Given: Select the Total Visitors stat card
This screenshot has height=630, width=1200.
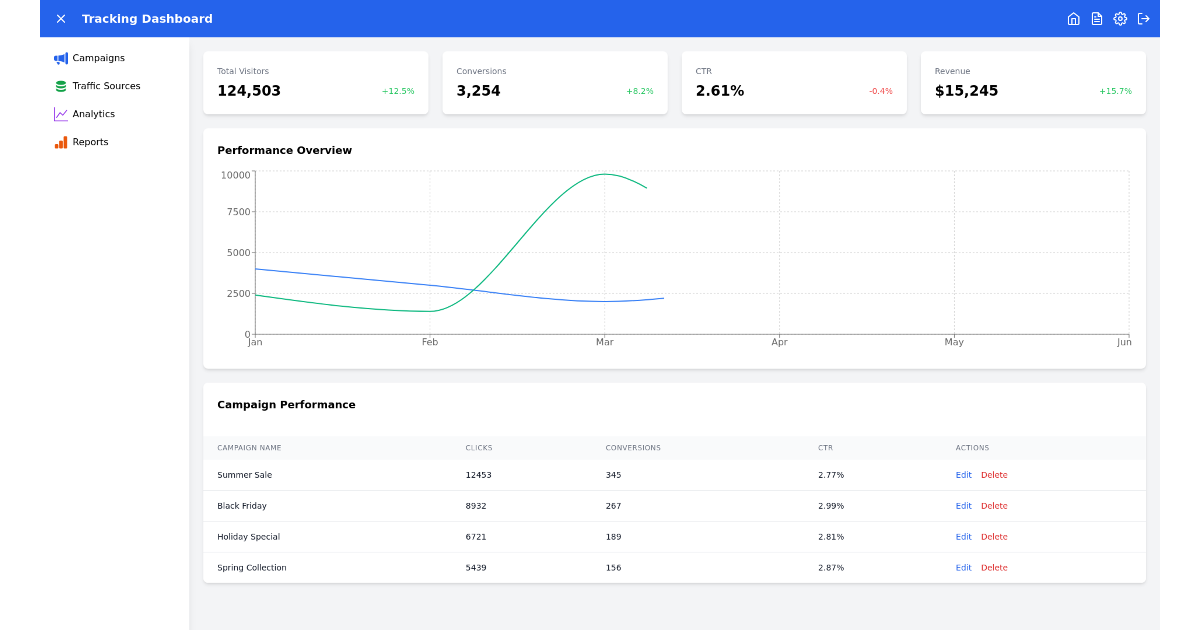Looking at the screenshot, I should tap(315, 82).
